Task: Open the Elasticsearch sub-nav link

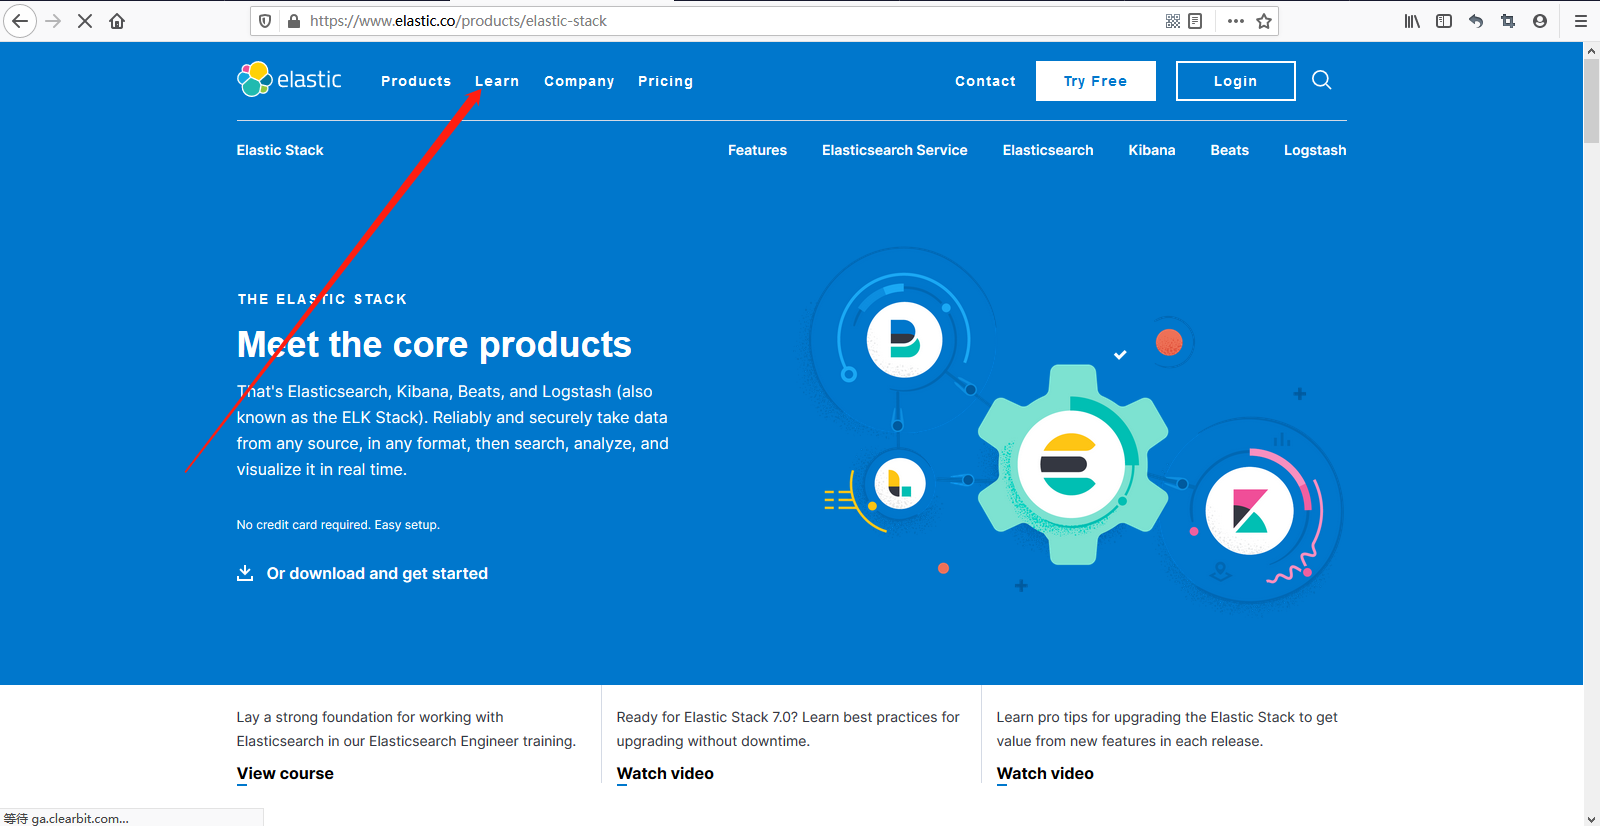Action: coord(1048,150)
